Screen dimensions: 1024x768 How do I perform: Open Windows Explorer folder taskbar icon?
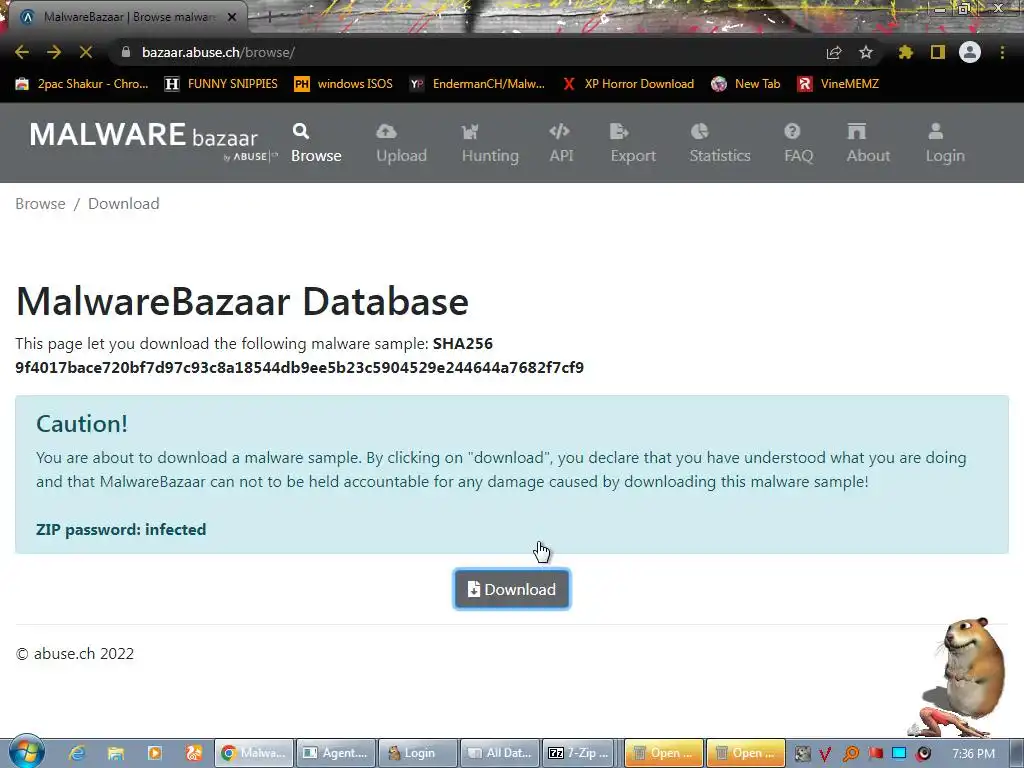click(116, 753)
